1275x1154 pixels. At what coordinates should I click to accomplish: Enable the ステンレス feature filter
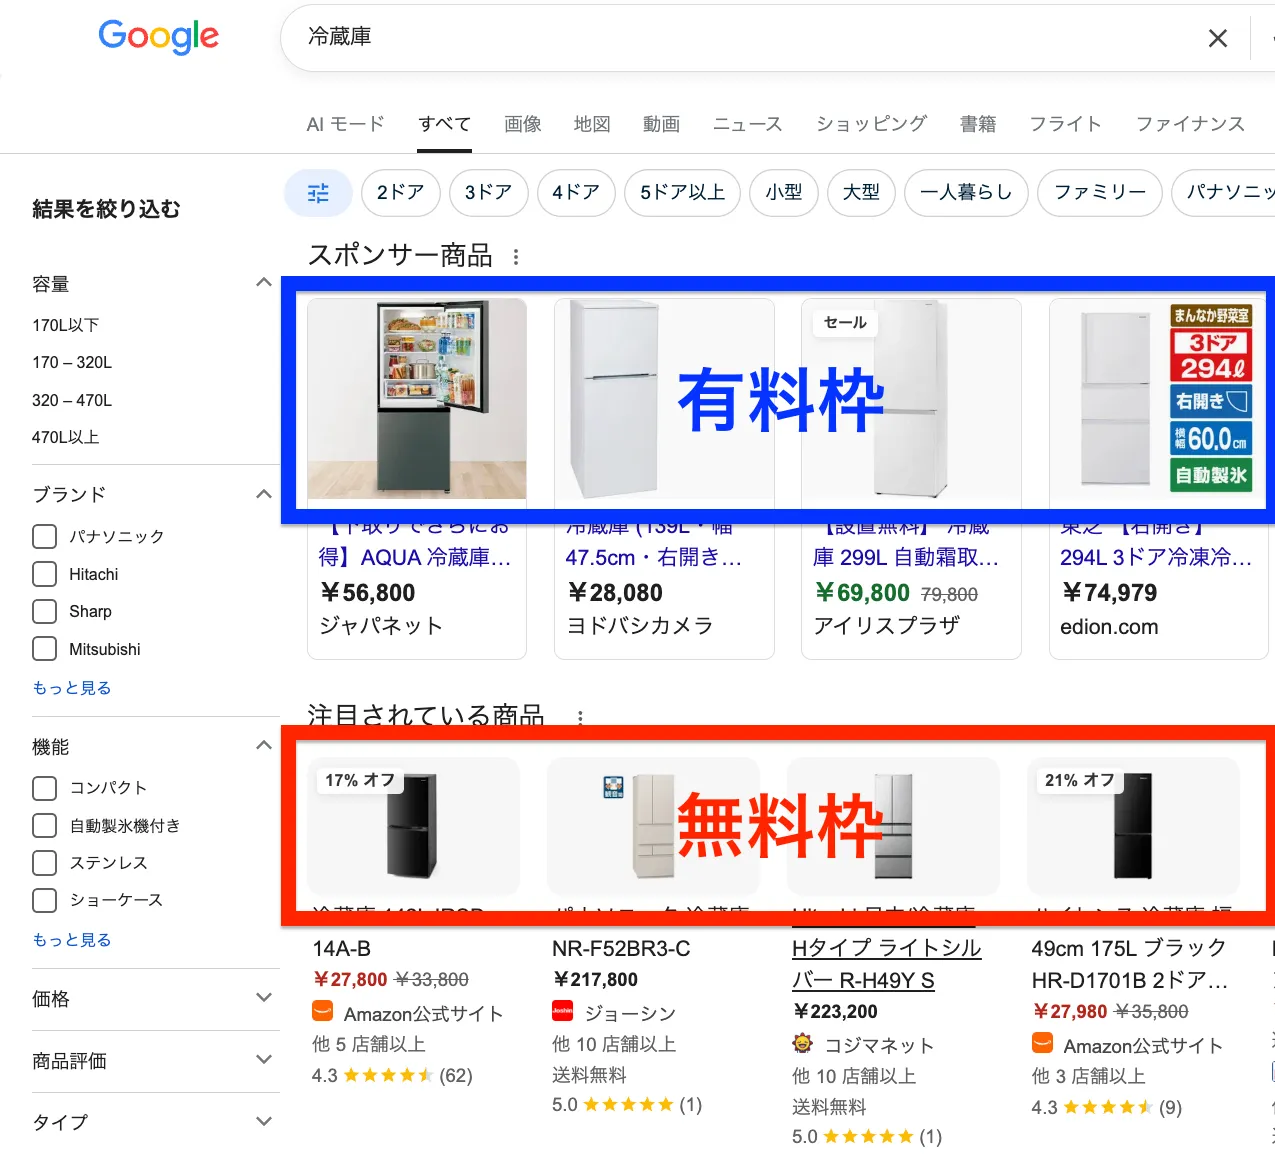[x=45, y=862]
